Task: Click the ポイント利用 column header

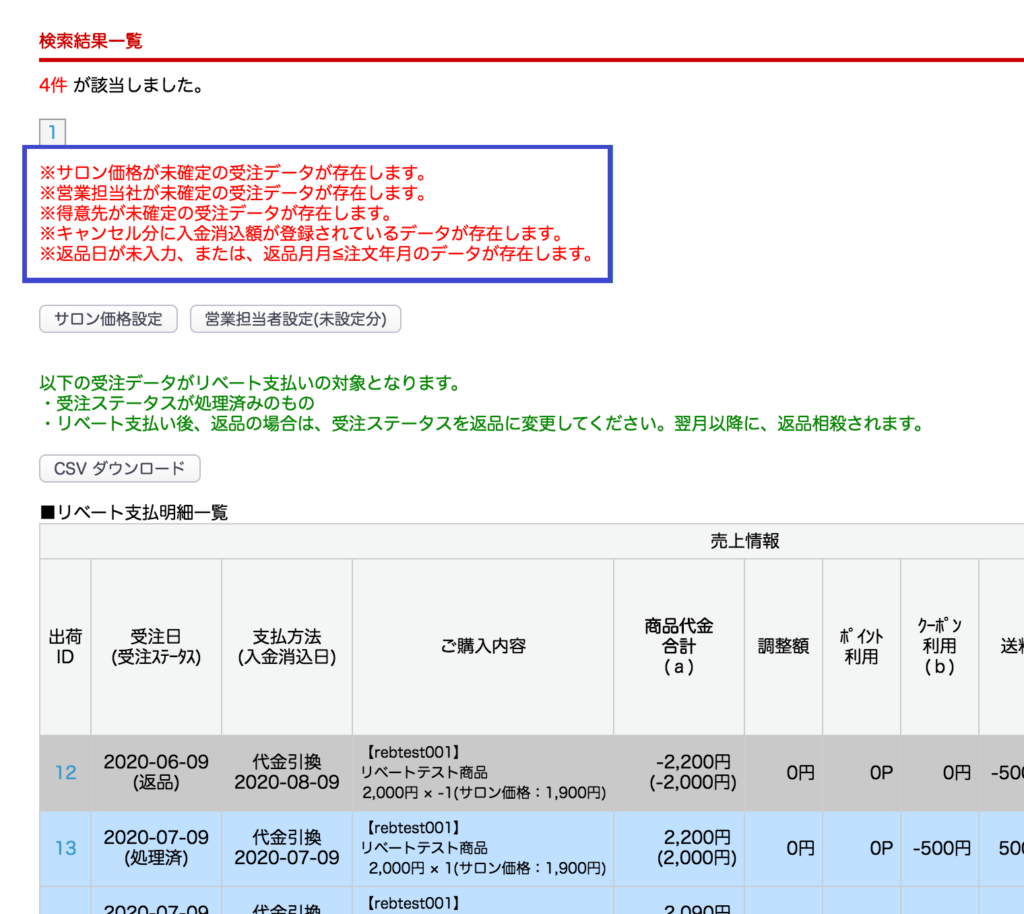Action: pyautogui.click(x=861, y=646)
